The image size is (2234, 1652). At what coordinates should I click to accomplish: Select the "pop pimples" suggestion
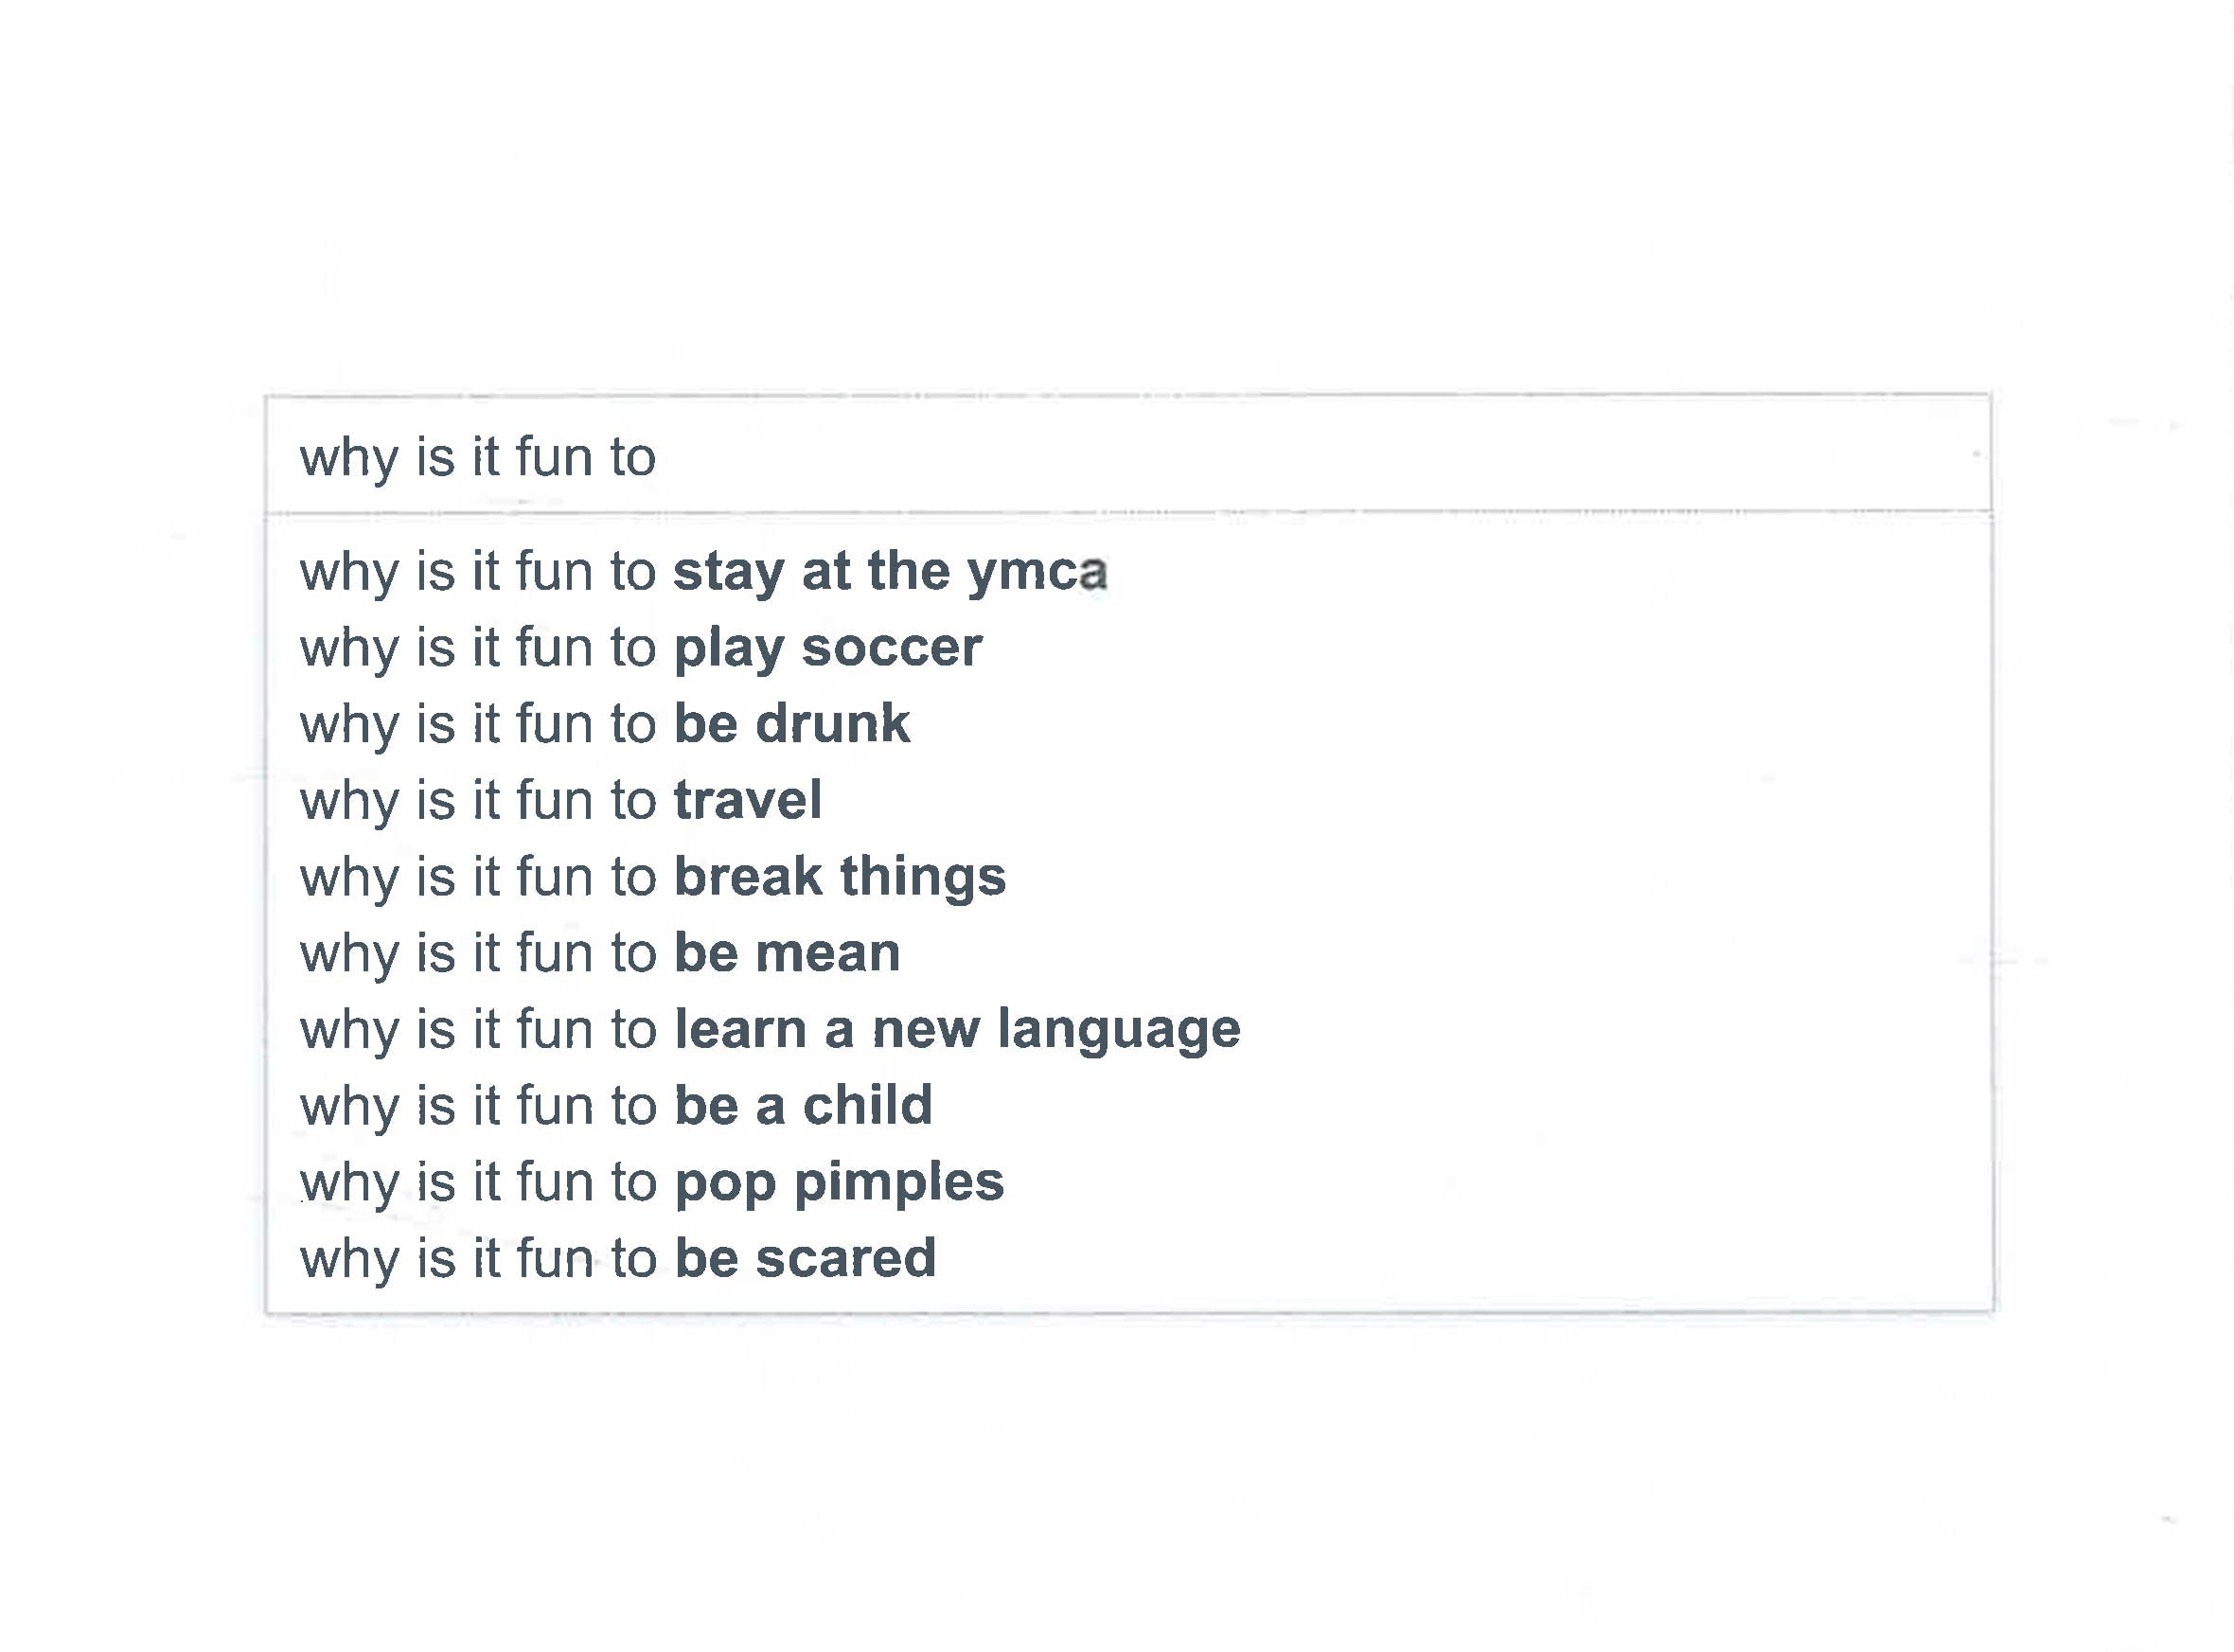click(x=650, y=1182)
